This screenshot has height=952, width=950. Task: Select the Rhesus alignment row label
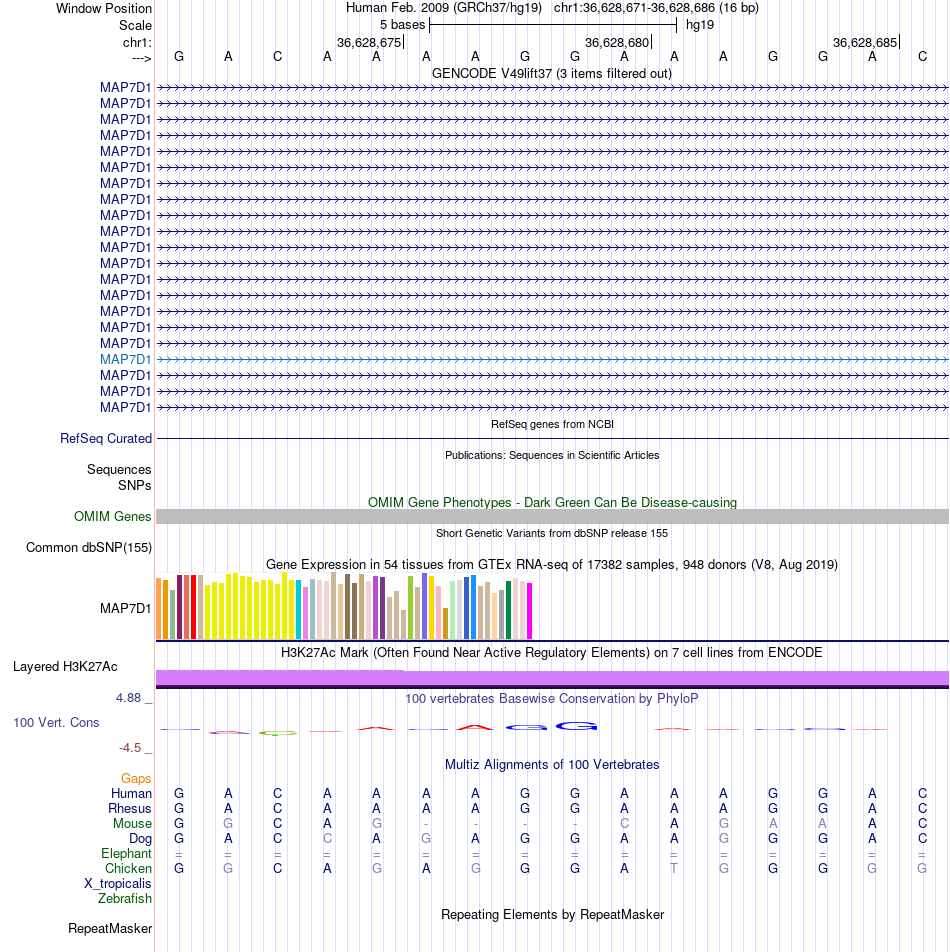pyautogui.click(x=130, y=809)
